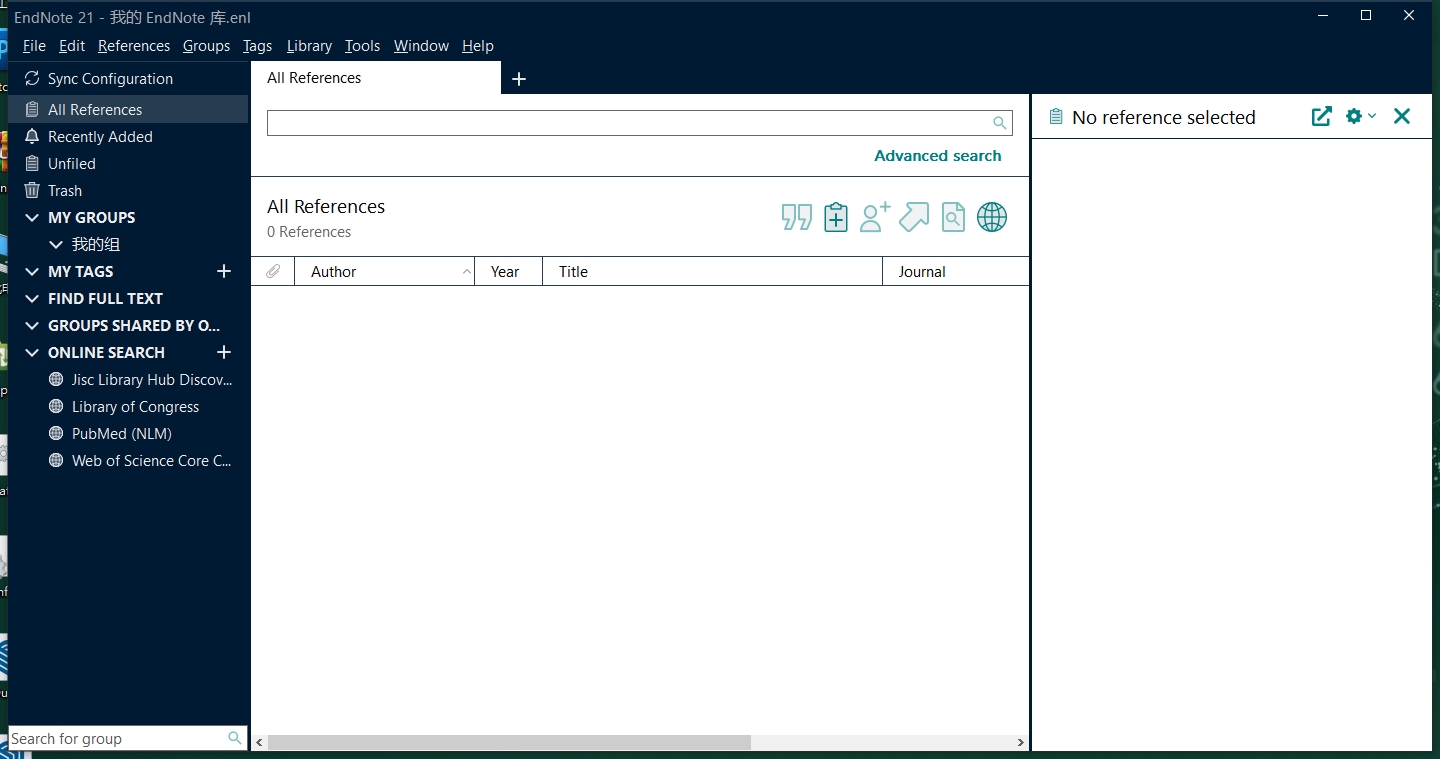Screen dimensions: 1440x759
Task: Click the paperclip attachment column header
Action: click(x=273, y=271)
